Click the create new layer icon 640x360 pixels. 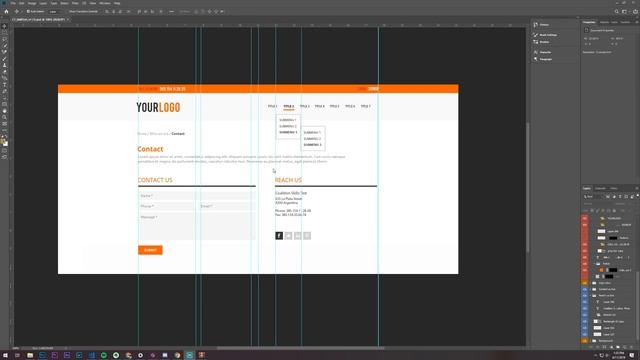pyautogui.click(x=624, y=347)
